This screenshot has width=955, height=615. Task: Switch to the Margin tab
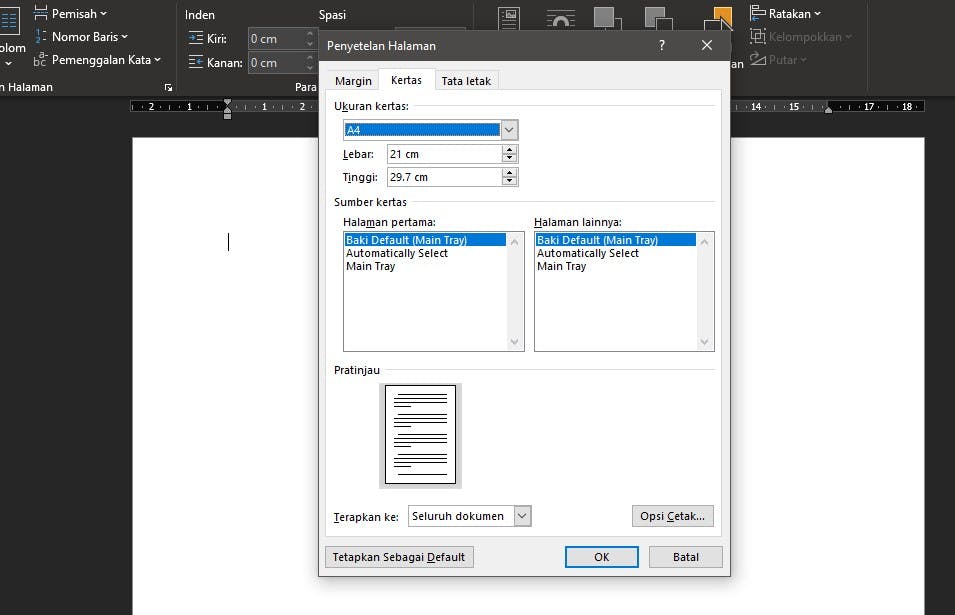pos(353,81)
